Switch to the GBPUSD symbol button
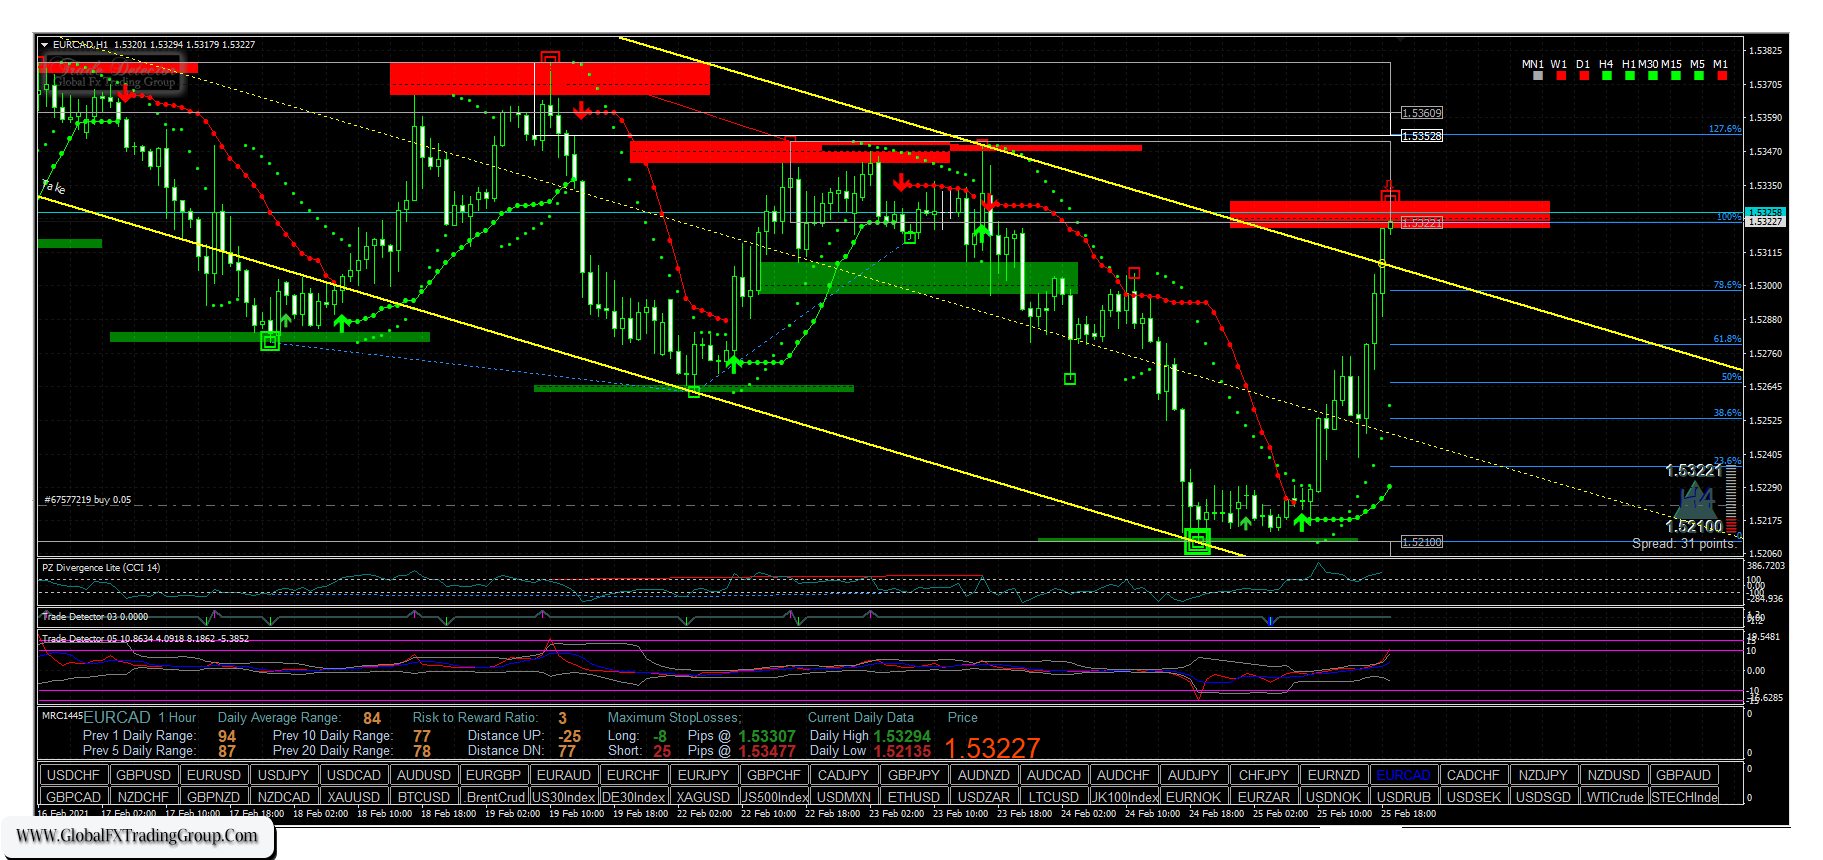The image size is (1823, 860). pos(143,775)
